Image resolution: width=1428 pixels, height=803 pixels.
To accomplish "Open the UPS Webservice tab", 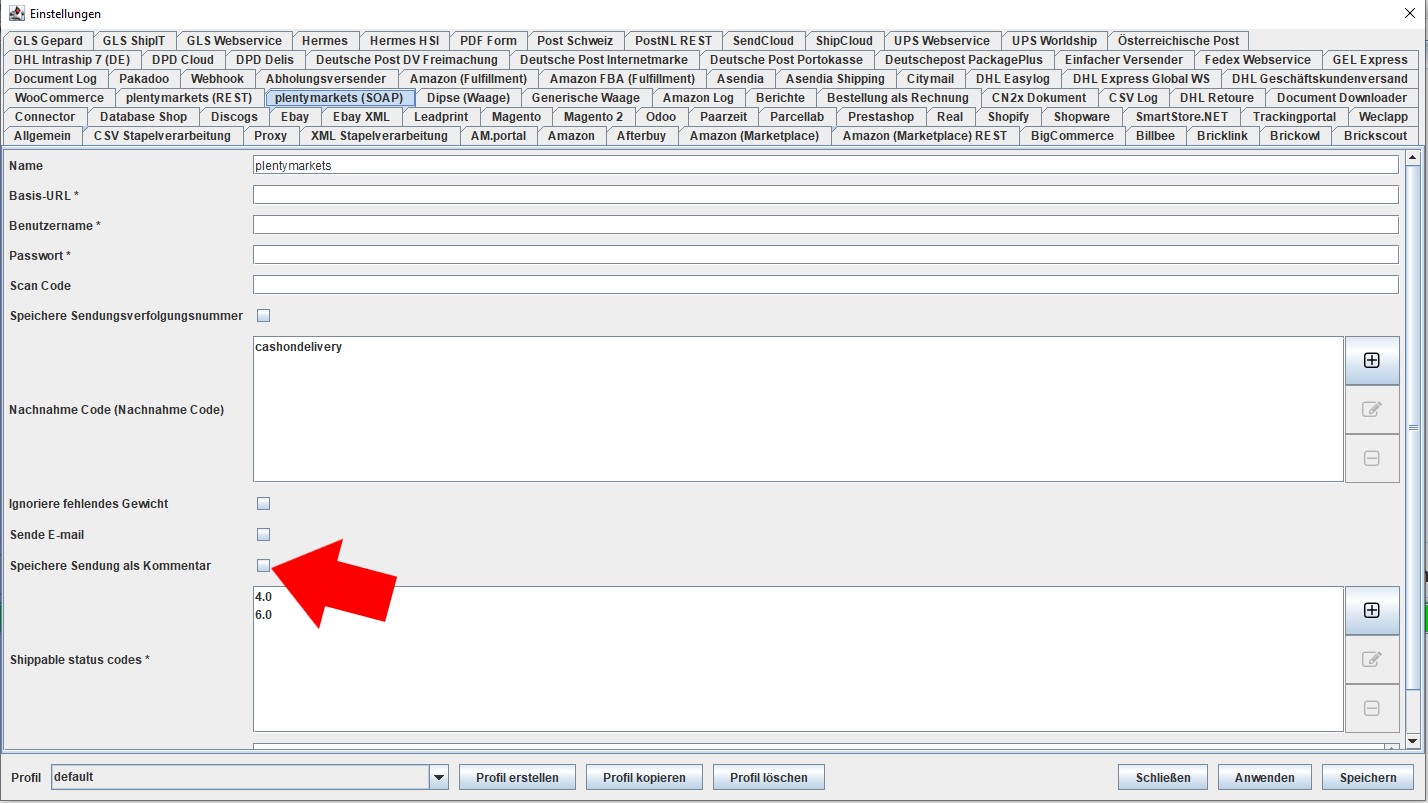I will [x=942, y=41].
